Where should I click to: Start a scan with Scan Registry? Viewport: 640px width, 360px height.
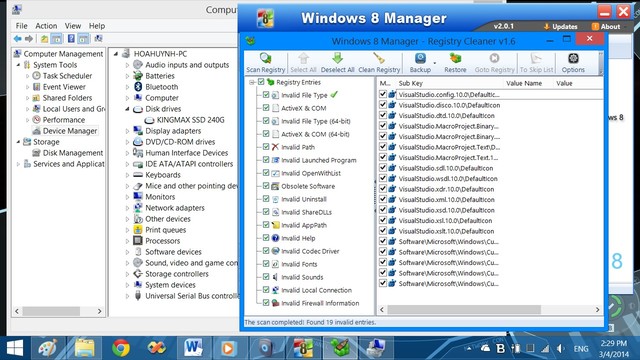click(x=265, y=63)
